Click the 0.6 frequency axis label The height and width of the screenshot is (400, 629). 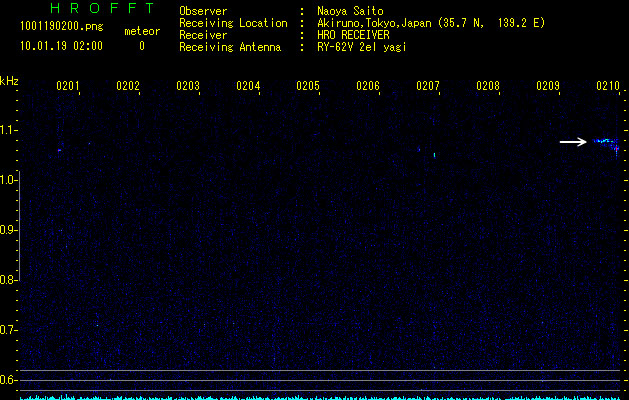tap(9, 380)
